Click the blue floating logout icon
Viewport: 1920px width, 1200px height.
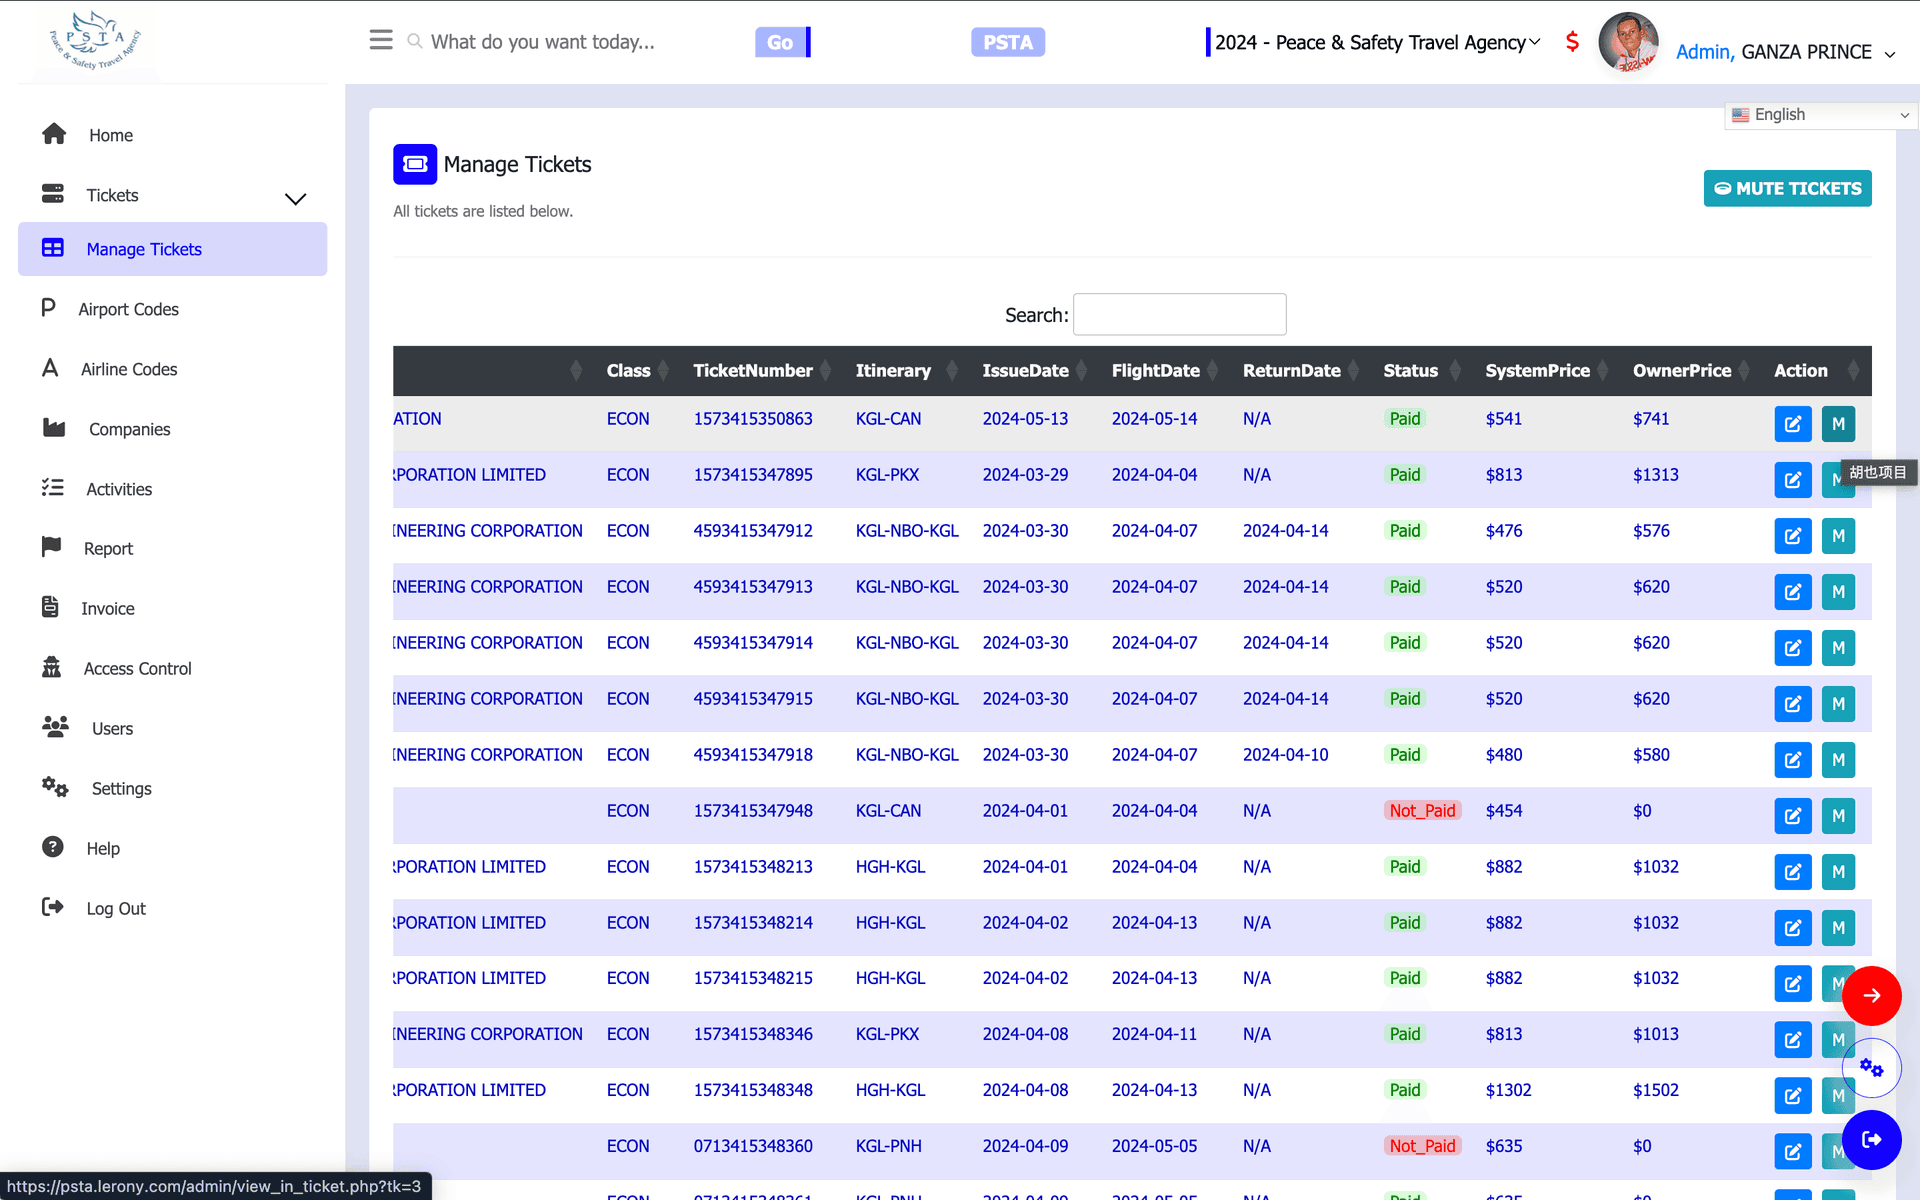pos(1871,1140)
